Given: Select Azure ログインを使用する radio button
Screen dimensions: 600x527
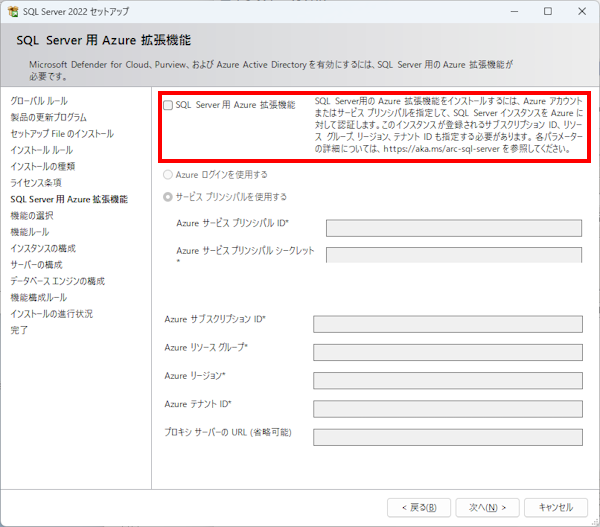Looking at the screenshot, I should coord(168,175).
